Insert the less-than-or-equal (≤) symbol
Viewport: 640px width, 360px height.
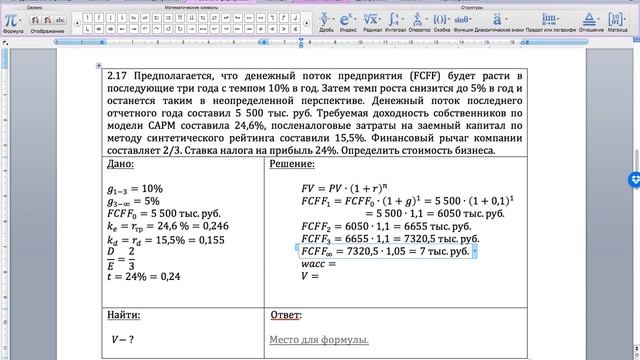295,29
